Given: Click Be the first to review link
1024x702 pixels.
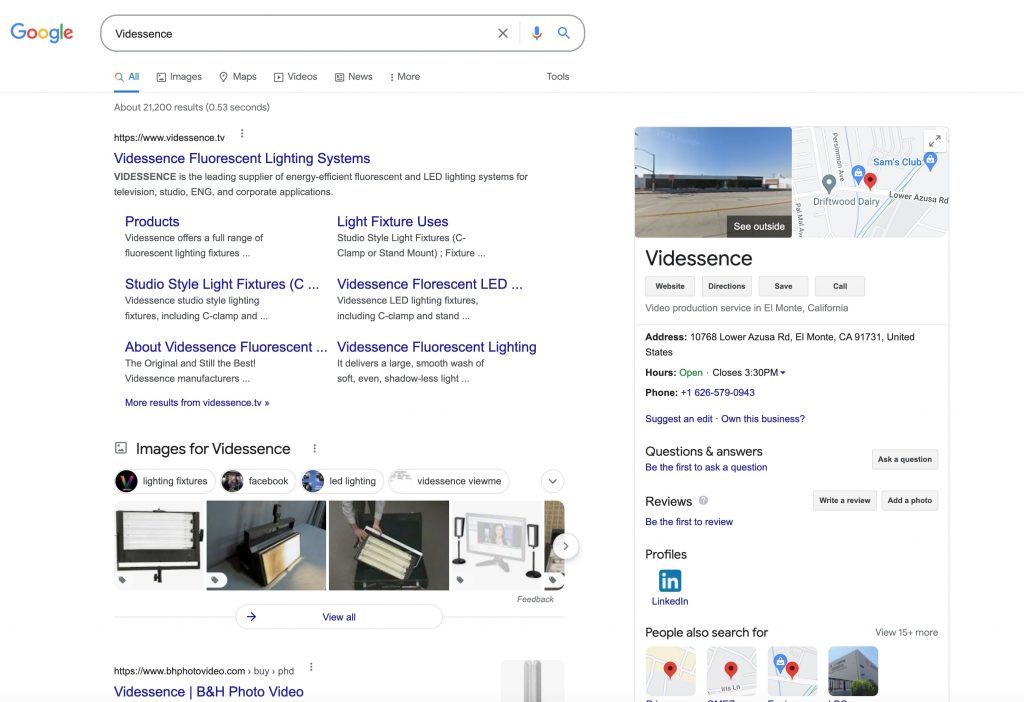Looking at the screenshot, I should 689,522.
